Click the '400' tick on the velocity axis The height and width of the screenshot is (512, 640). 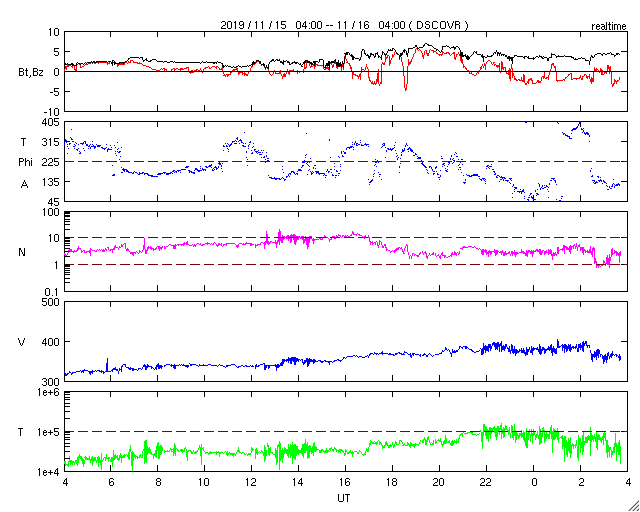point(52,342)
